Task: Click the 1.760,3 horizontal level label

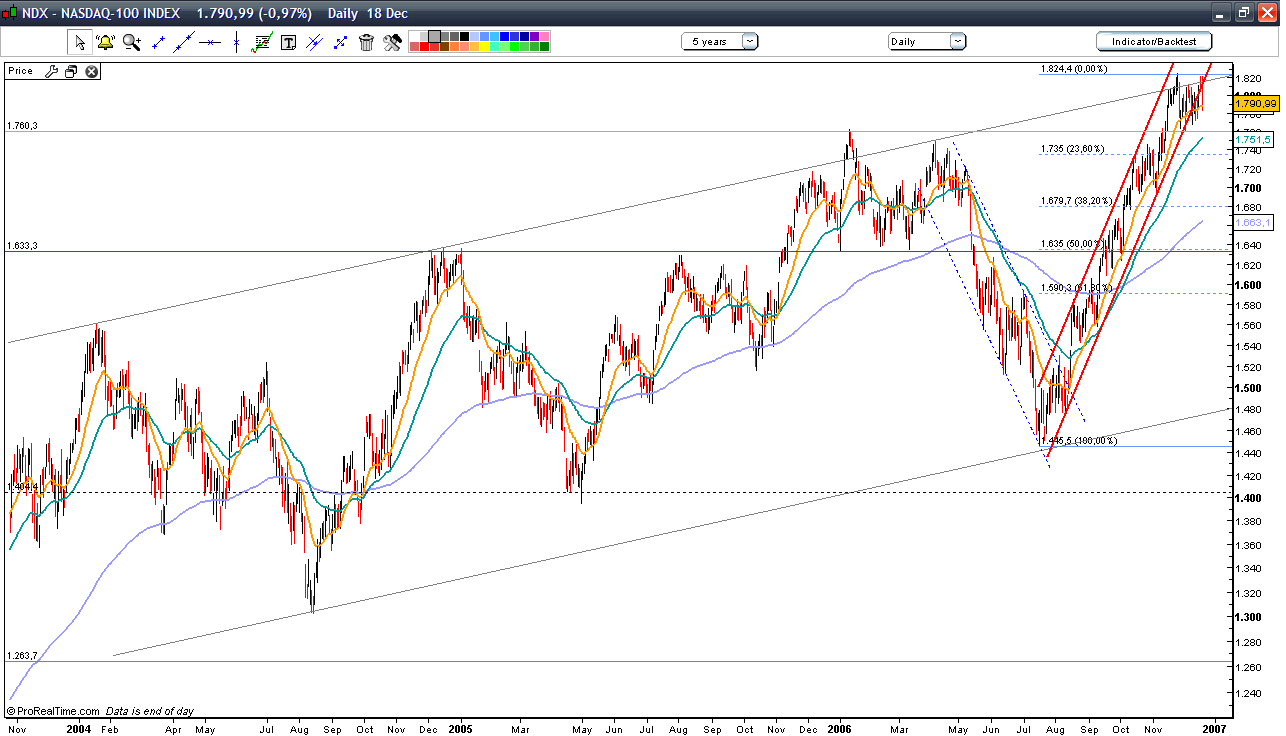Action: click(22, 126)
